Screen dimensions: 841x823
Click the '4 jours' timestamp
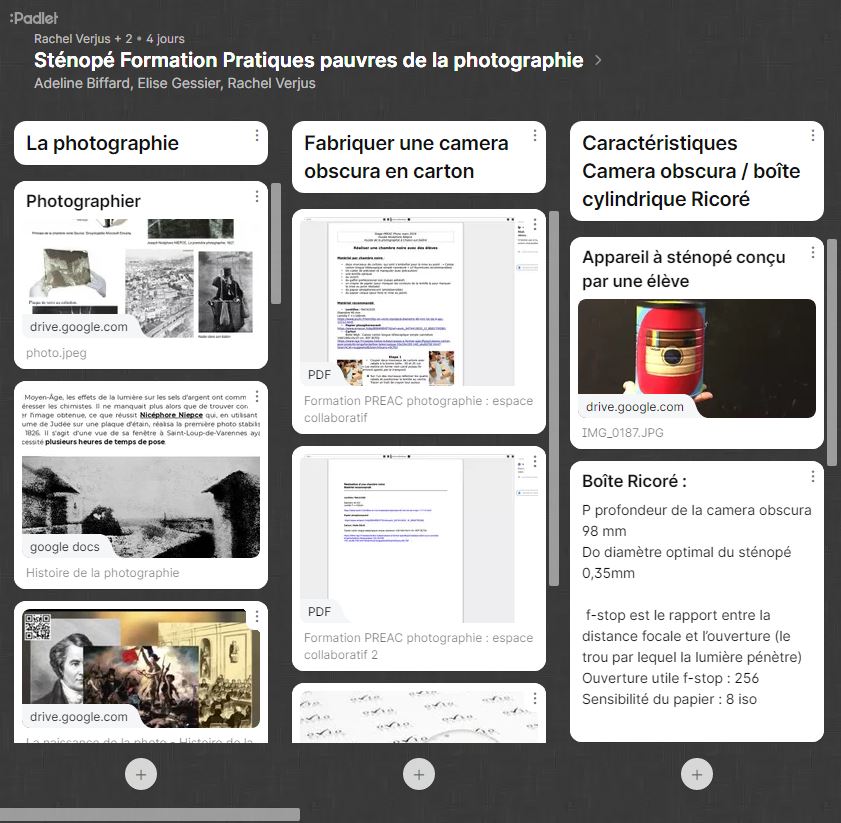point(165,39)
